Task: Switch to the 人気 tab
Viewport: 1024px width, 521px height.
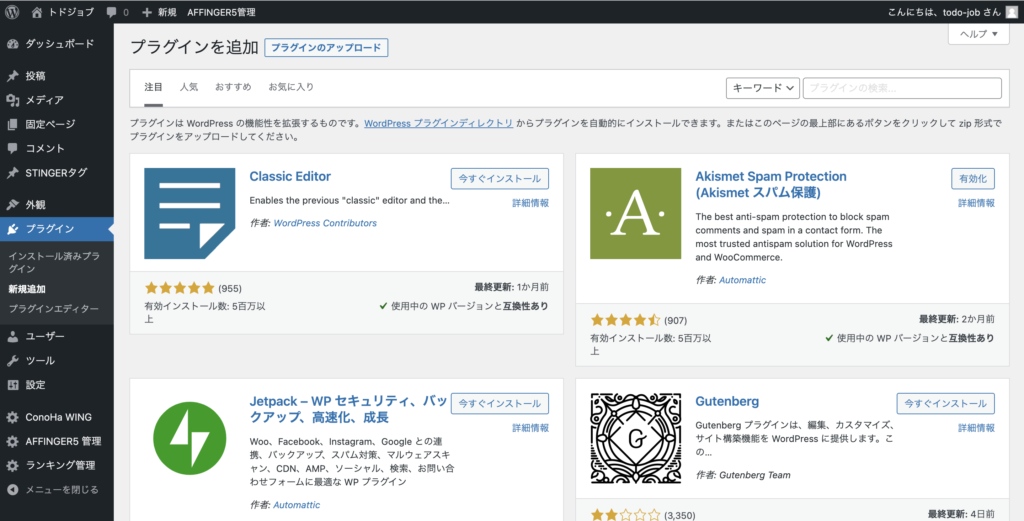Action: tap(189, 87)
